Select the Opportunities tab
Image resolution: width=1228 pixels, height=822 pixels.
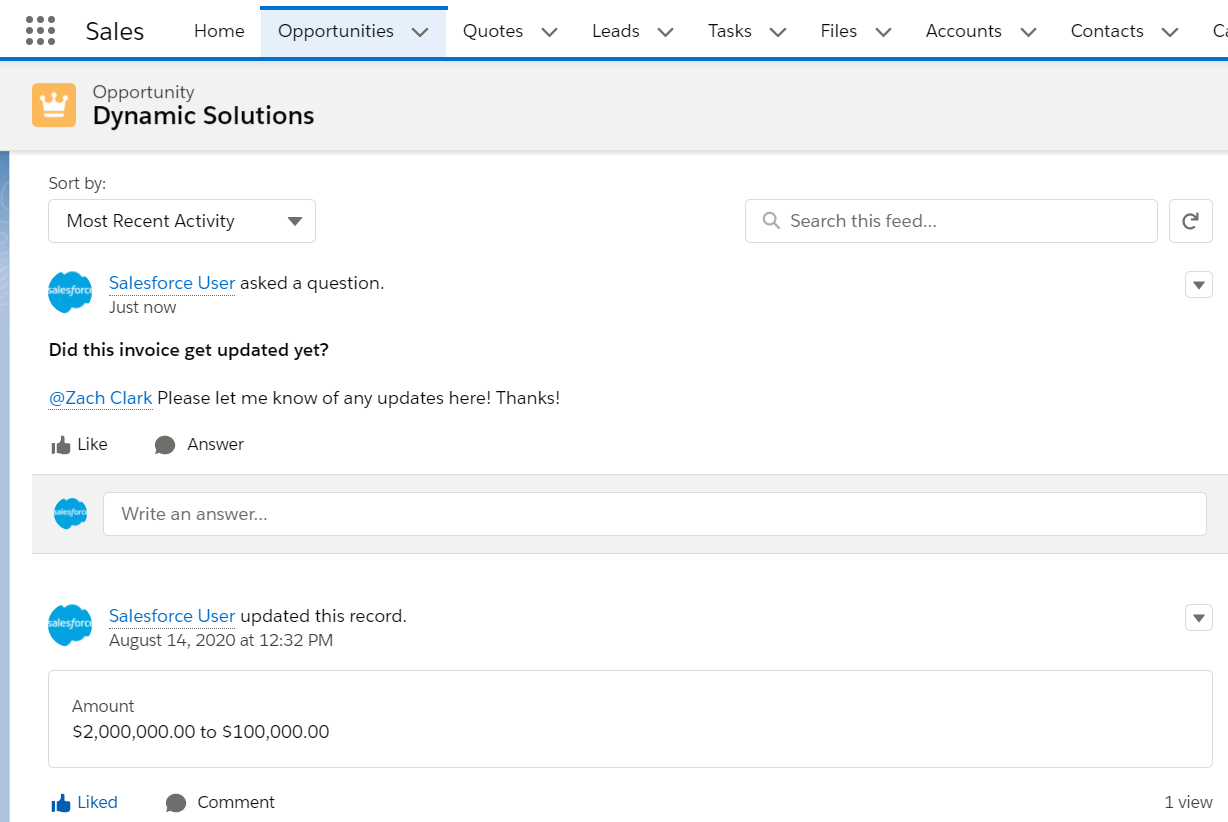click(x=336, y=31)
